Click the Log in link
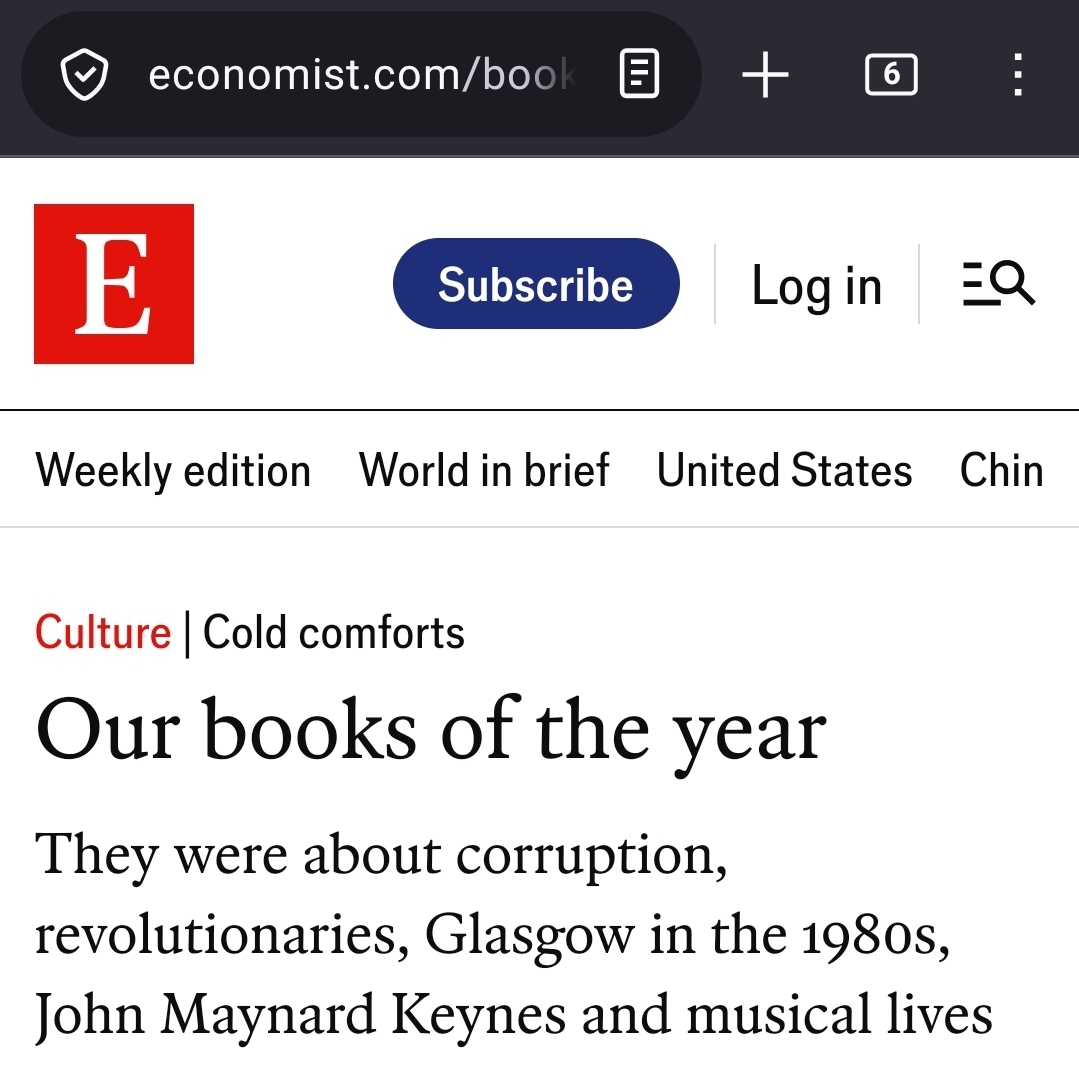This screenshot has height=1089, width=1079. tap(816, 286)
